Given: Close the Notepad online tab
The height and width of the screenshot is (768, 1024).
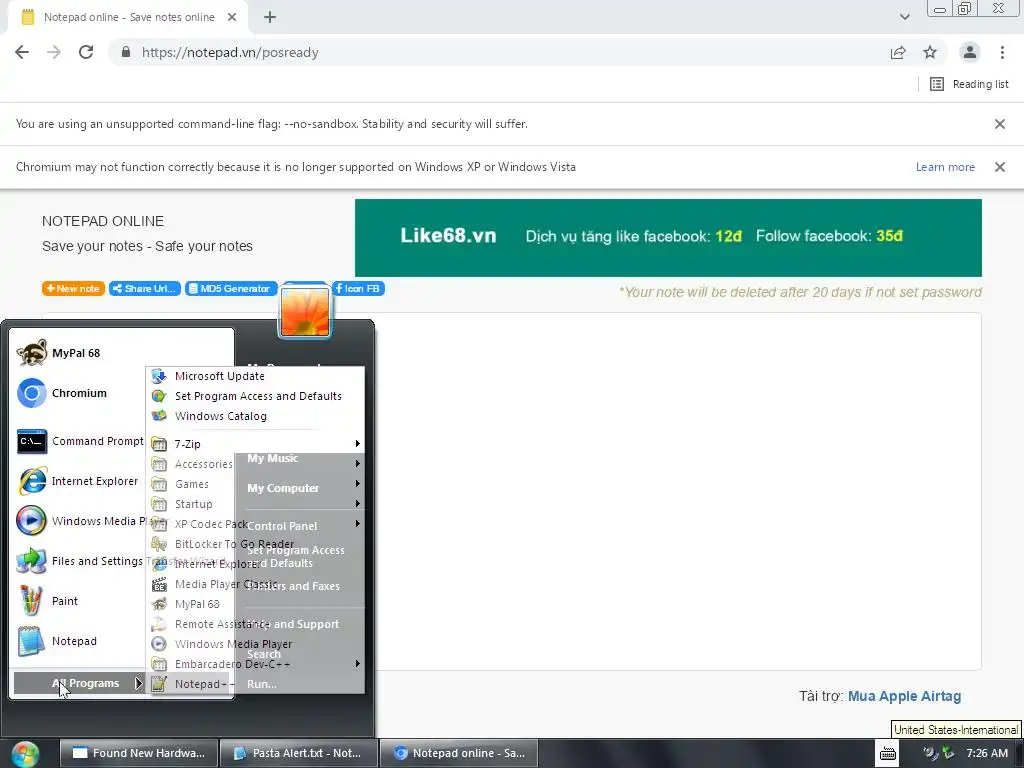Looking at the screenshot, I should tap(232, 17).
